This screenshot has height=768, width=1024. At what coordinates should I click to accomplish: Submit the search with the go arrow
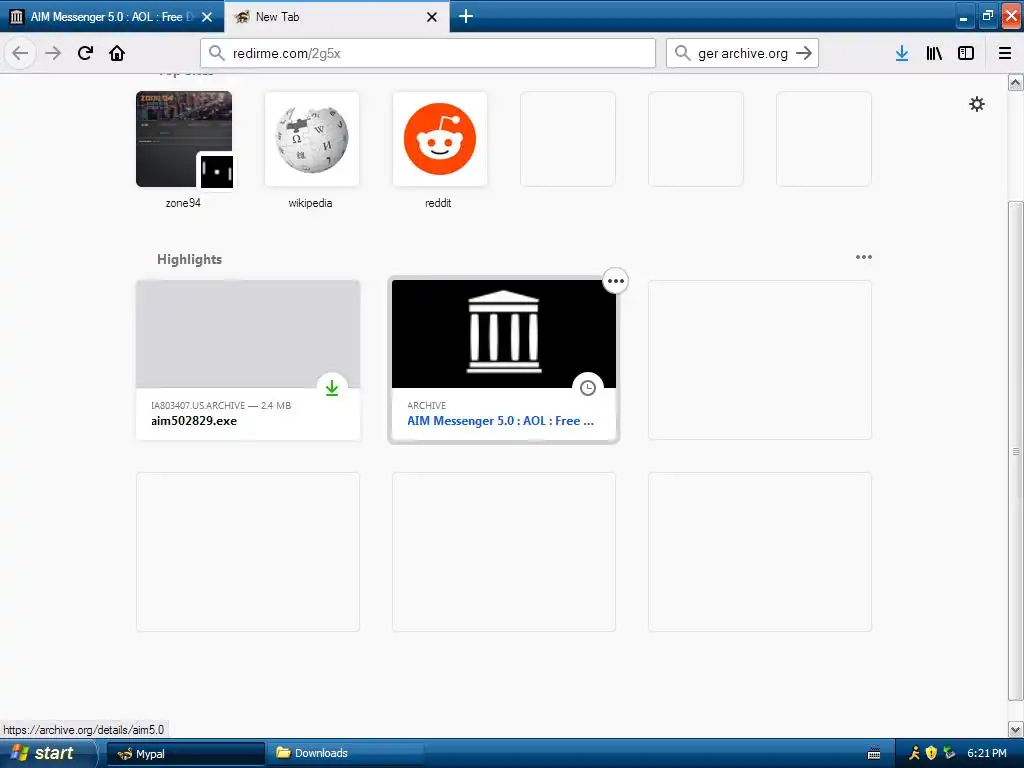point(804,53)
